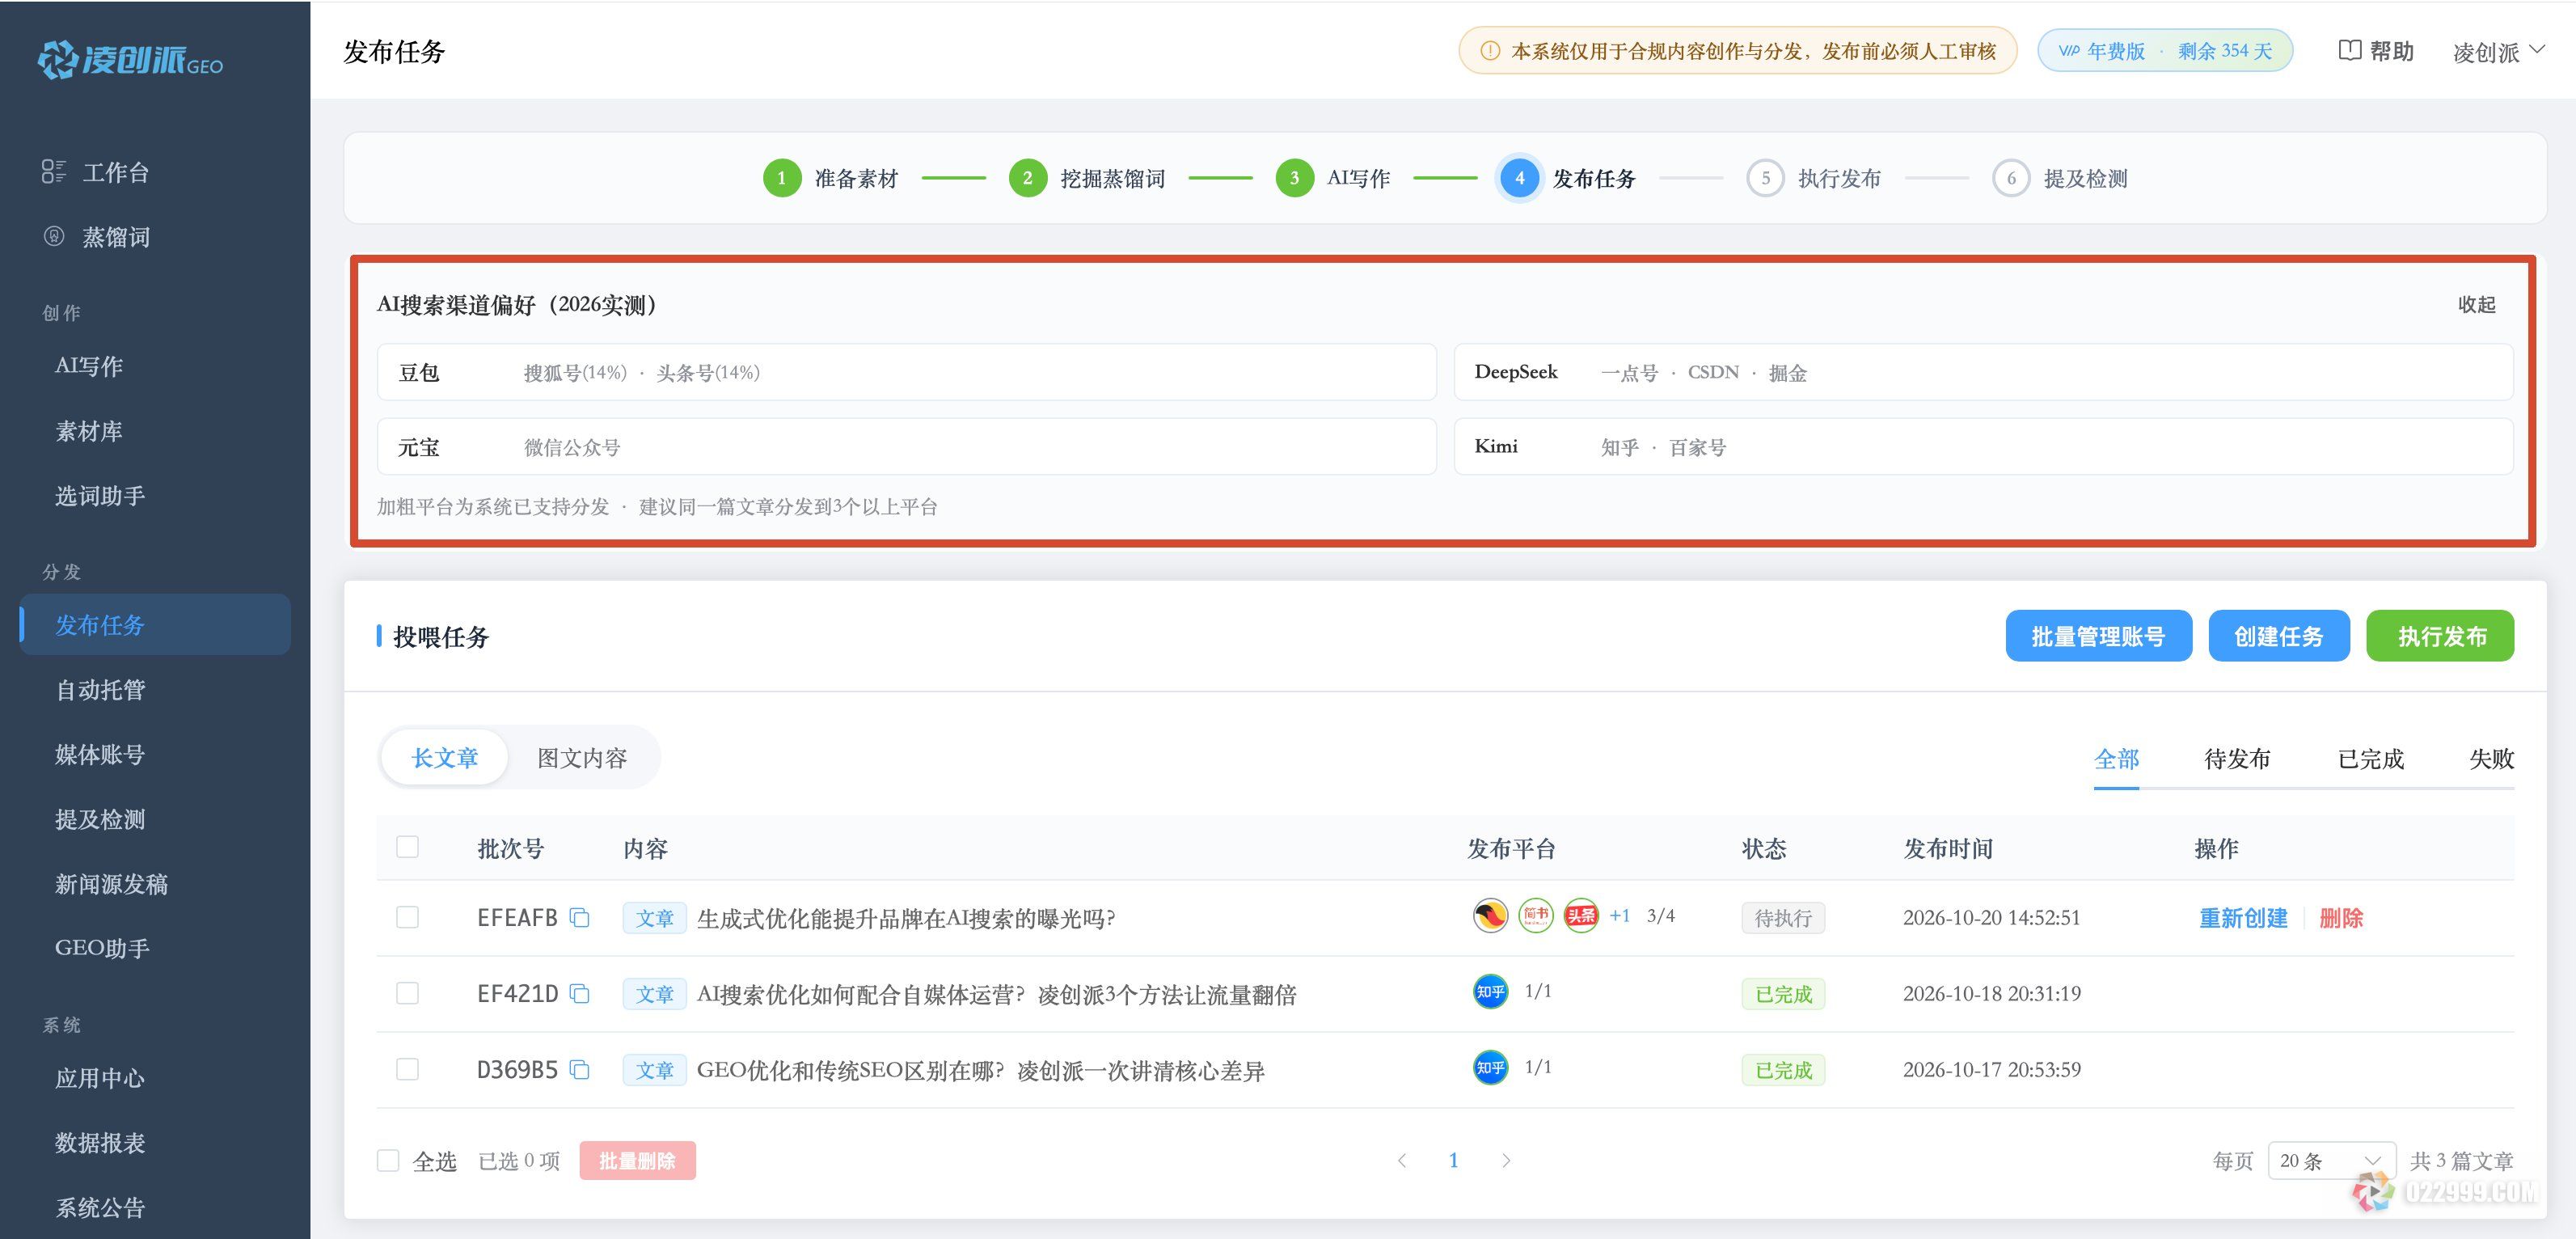Click the 年费版 剩余 354 天 badge
This screenshot has width=2576, height=1239.
(2165, 51)
